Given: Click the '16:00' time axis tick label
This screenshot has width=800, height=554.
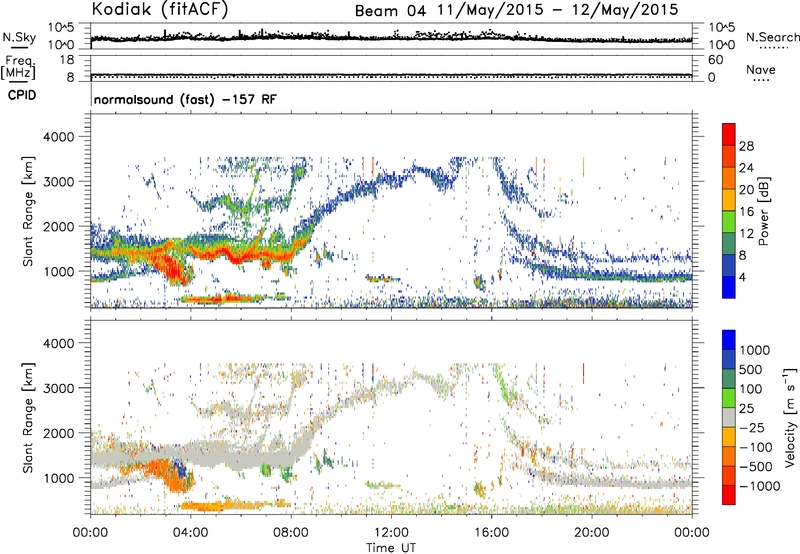Looking at the screenshot, I should tap(491, 533).
